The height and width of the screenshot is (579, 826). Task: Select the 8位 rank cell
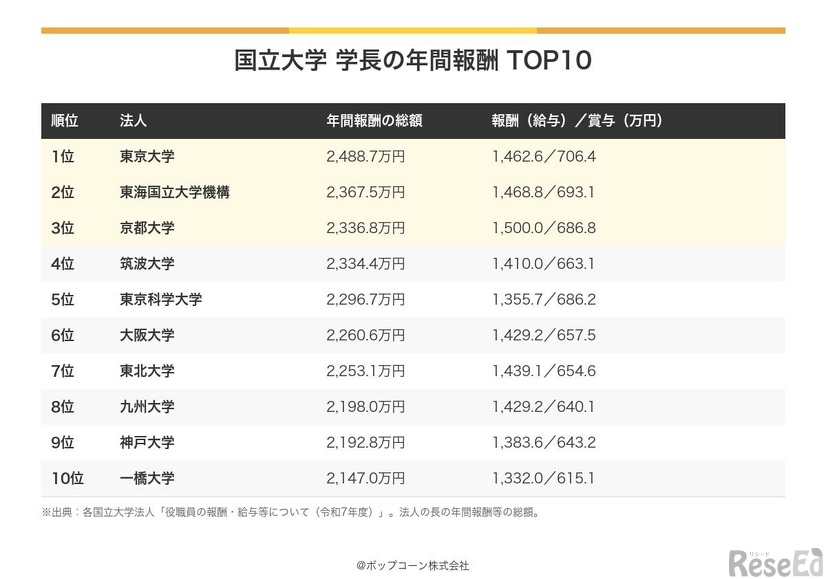[62, 407]
